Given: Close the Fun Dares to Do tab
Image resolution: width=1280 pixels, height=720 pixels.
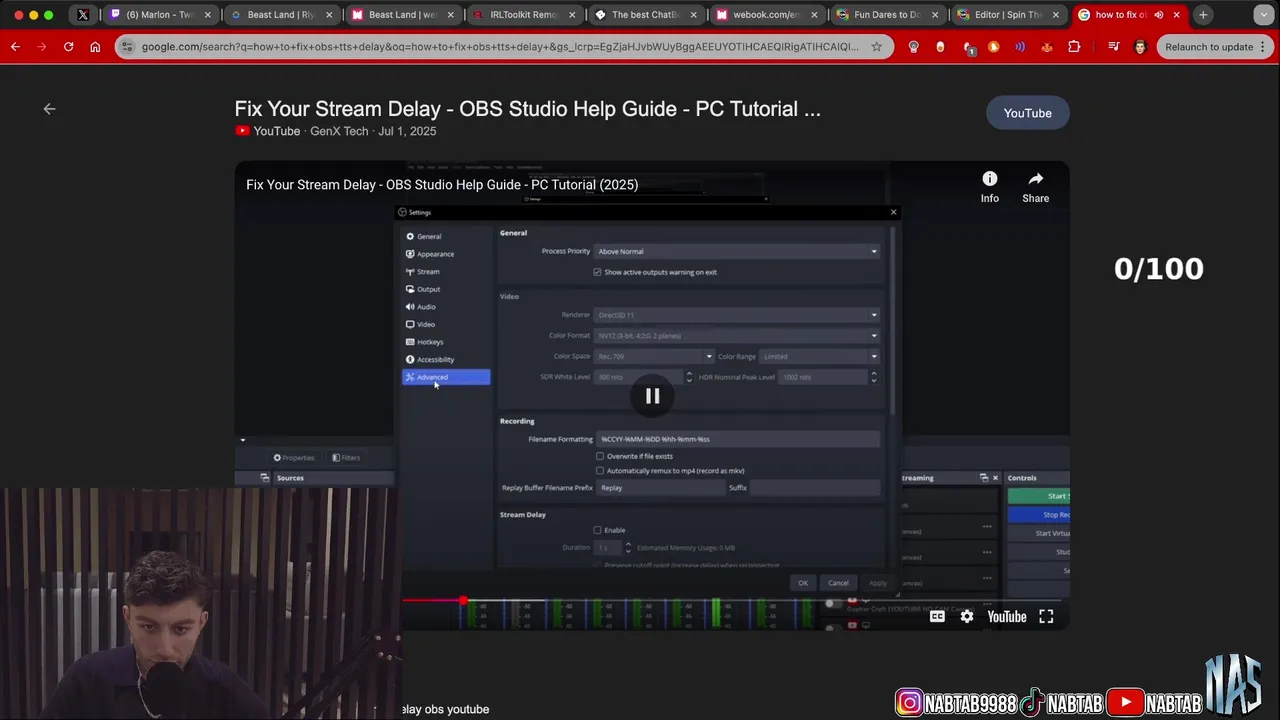Looking at the screenshot, I should [936, 15].
